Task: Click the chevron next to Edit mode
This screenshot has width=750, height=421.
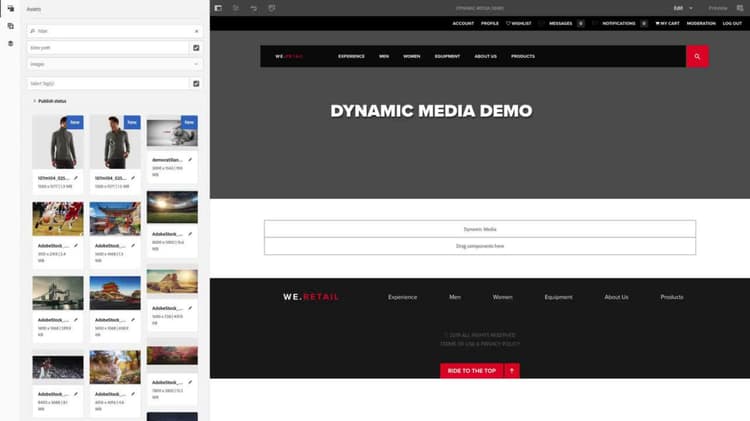Action: pyautogui.click(x=691, y=8)
